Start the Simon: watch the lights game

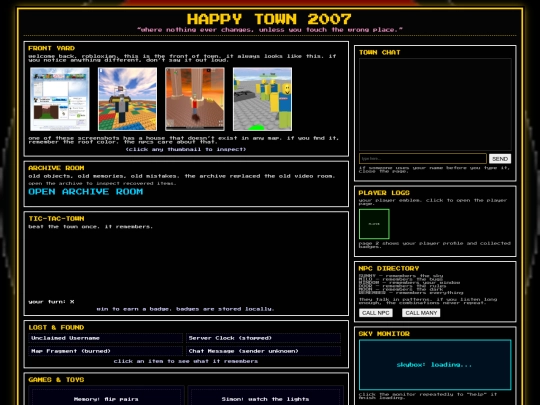[265, 399]
